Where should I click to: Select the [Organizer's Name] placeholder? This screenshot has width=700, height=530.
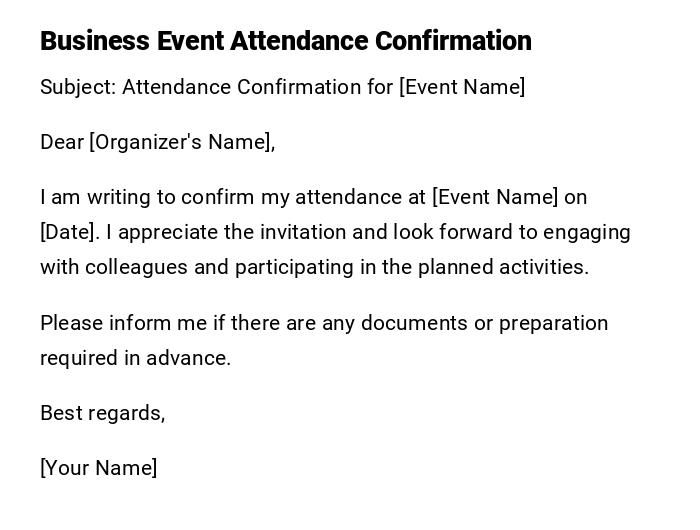pos(181,142)
